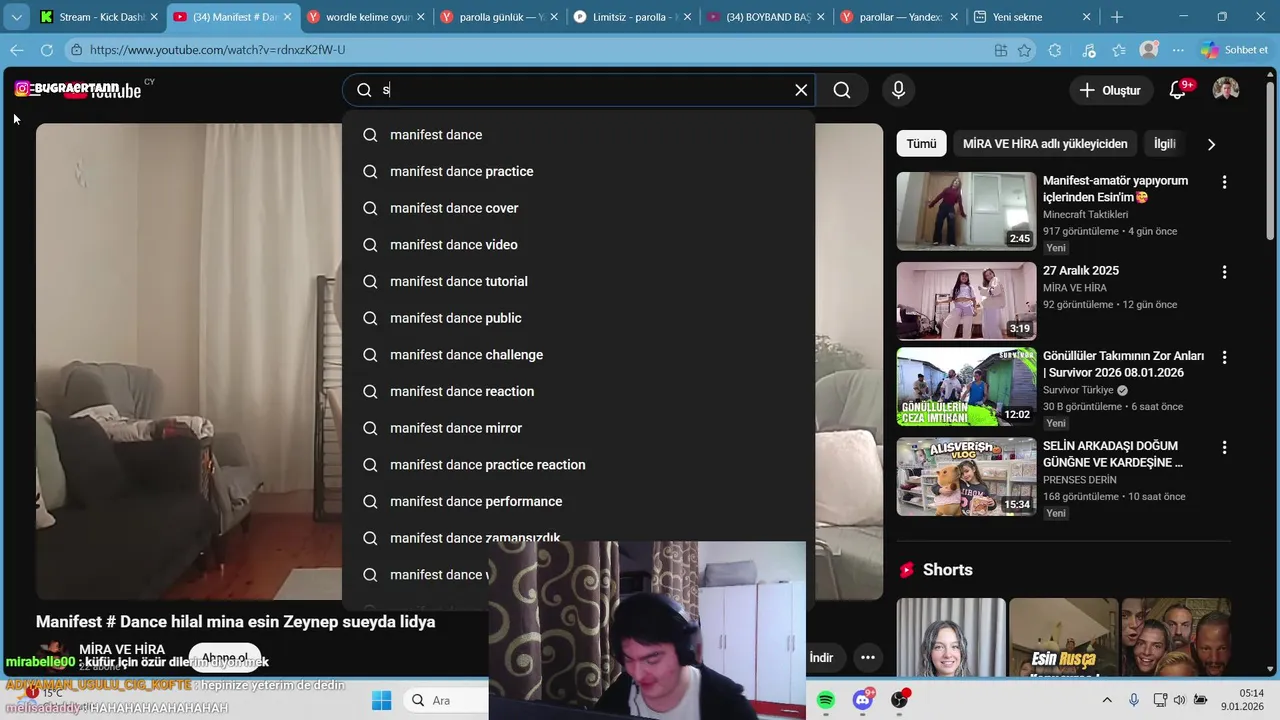The height and width of the screenshot is (720, 1280).
Task: Select MİRA VE HİRA adlı yükleyiciden chip
Action: click(1045, 144)
